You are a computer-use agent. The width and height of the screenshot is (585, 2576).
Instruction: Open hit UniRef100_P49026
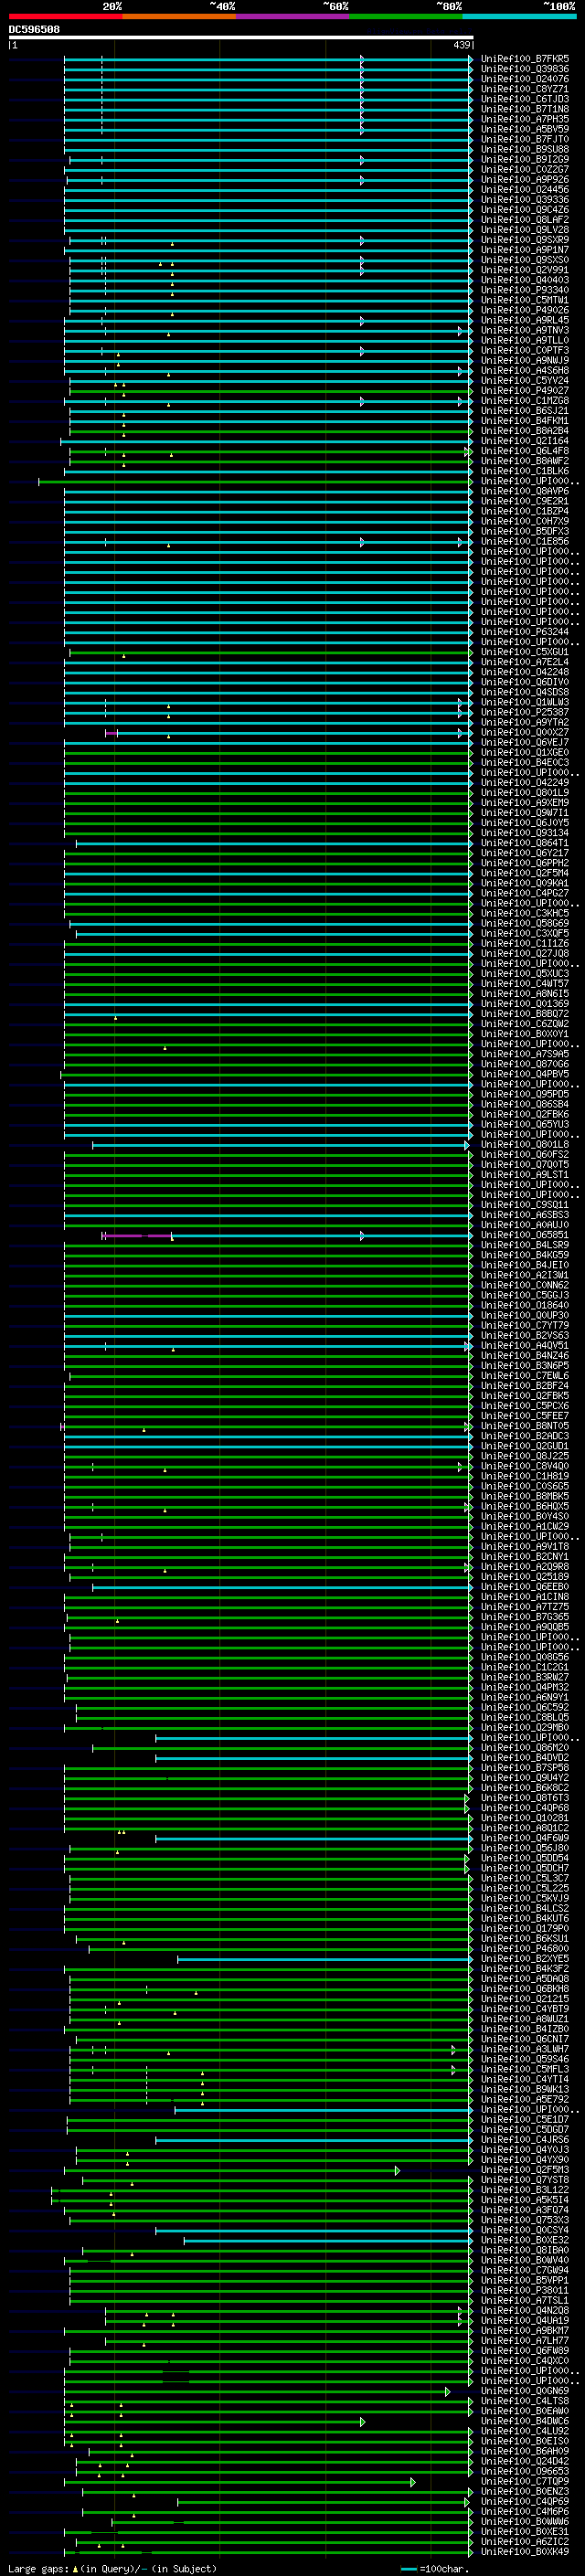525,310
